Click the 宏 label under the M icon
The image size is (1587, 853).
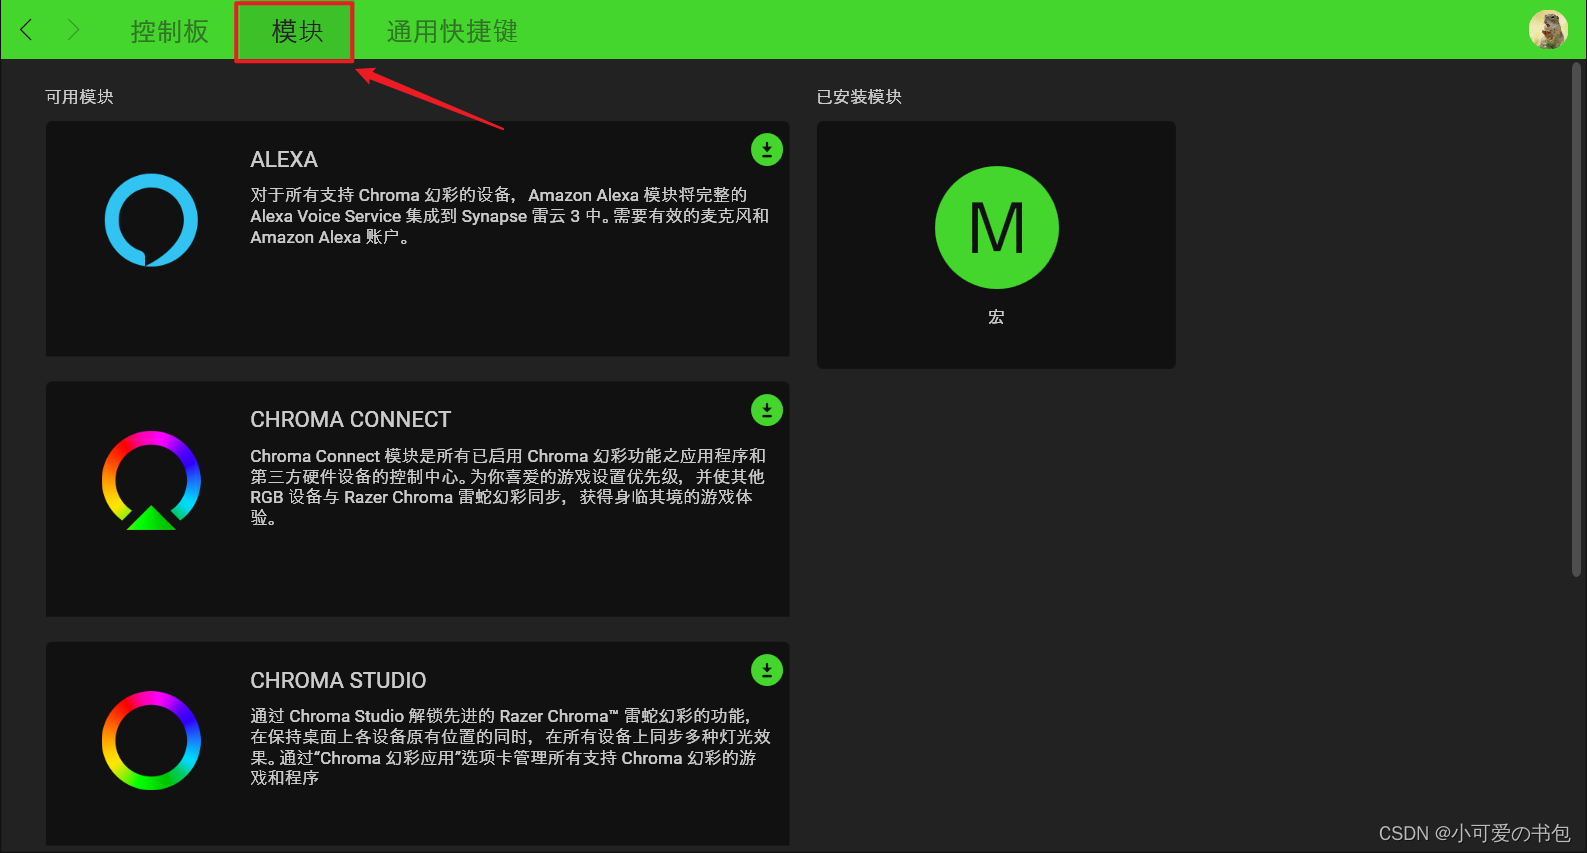(996, 317)
